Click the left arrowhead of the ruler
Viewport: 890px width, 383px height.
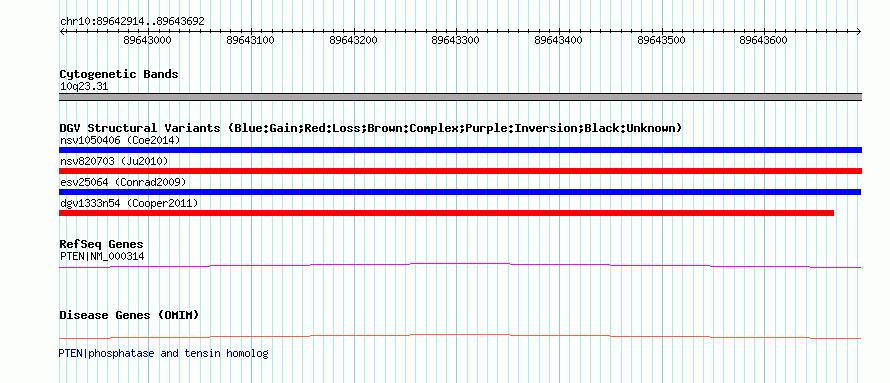[62, 31]
